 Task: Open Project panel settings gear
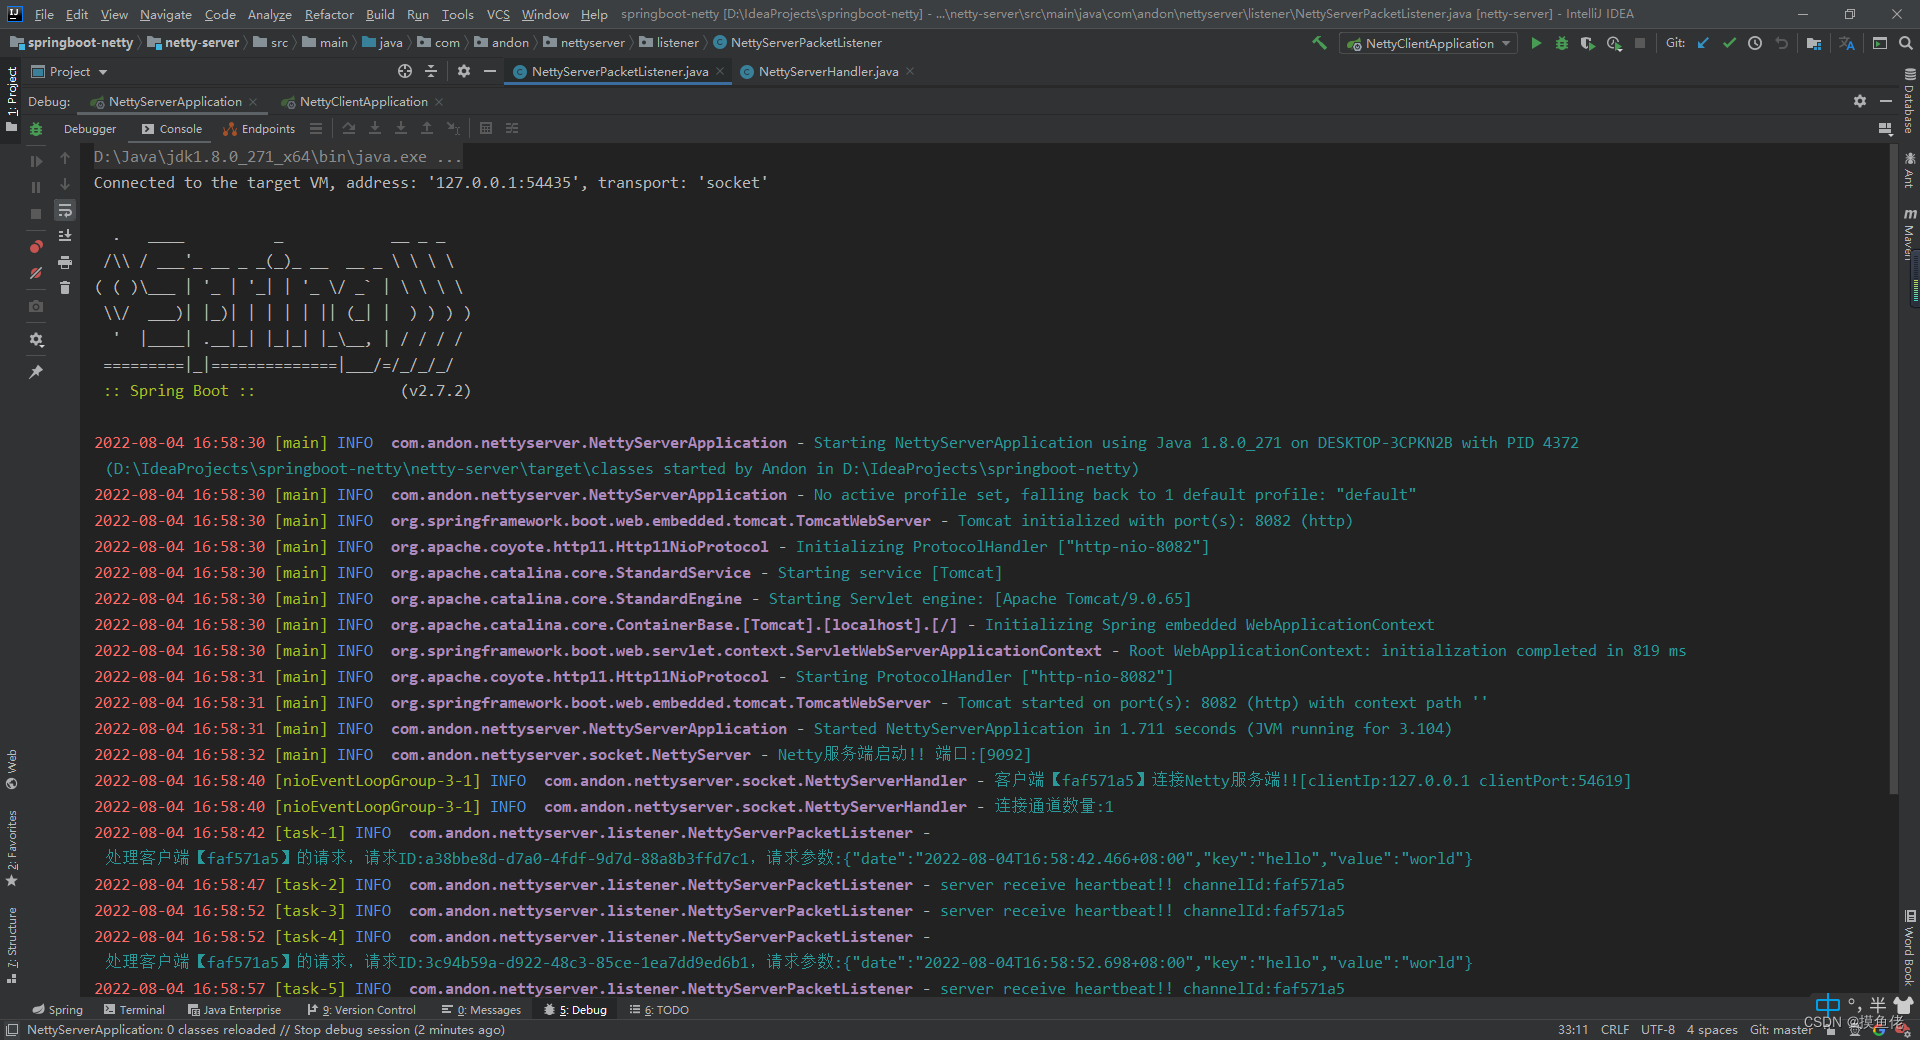[x=464, y=71]
